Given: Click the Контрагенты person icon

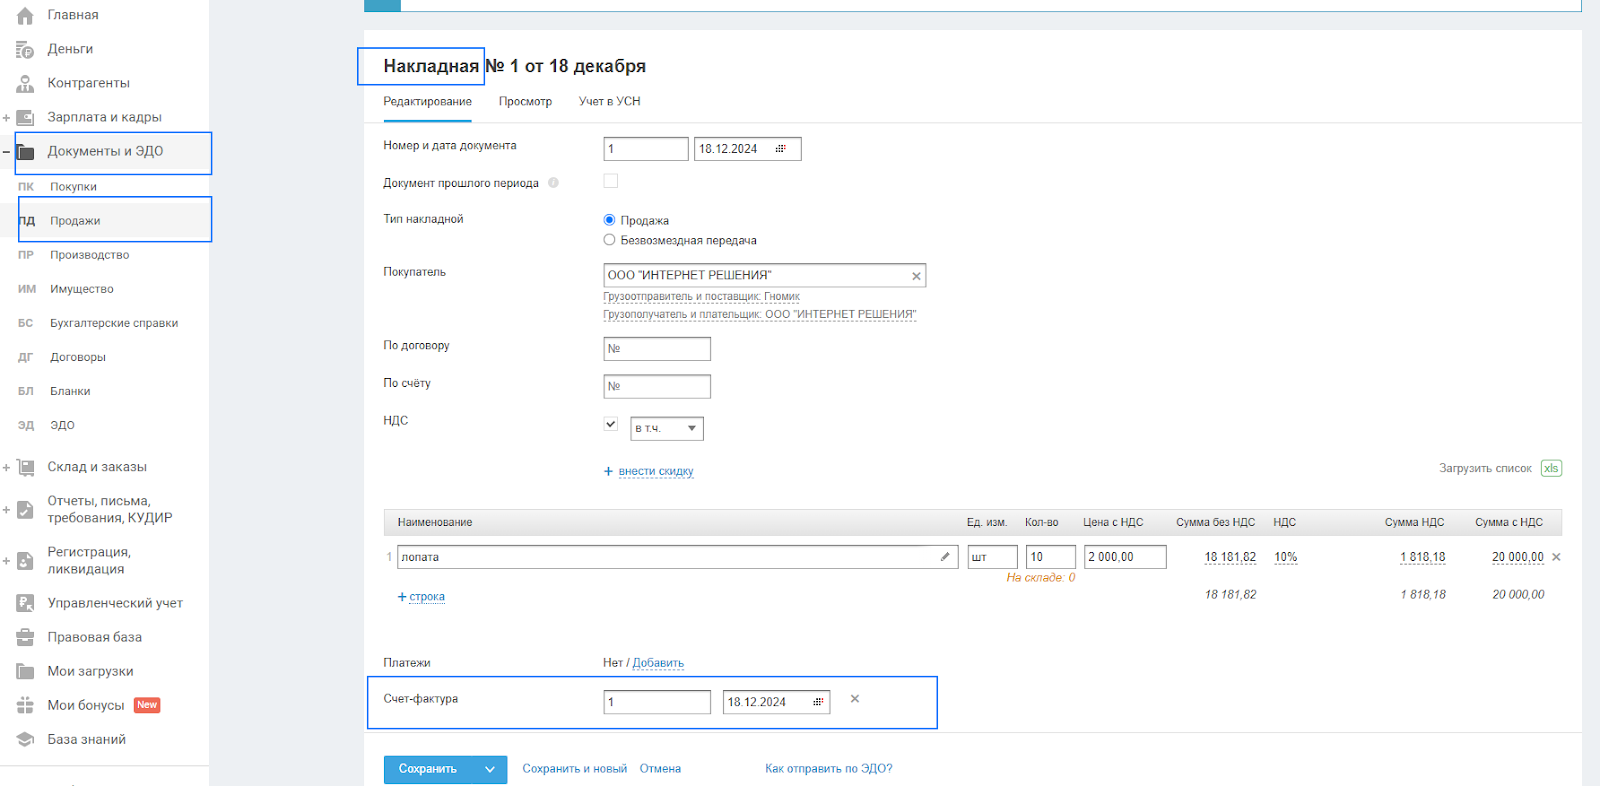Looking at the screenshot, I should pyautogui.click(x=25, y=83).
